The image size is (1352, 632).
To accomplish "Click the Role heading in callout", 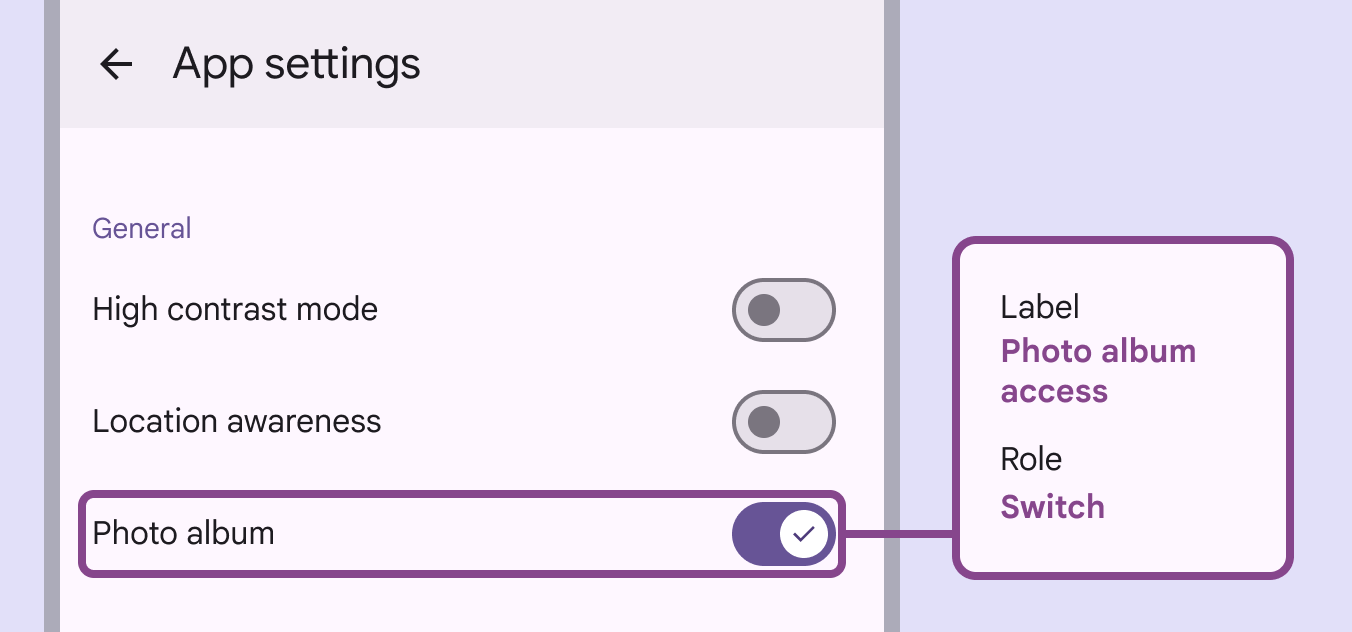I will pyautogui.click(x=1031, y=459).
